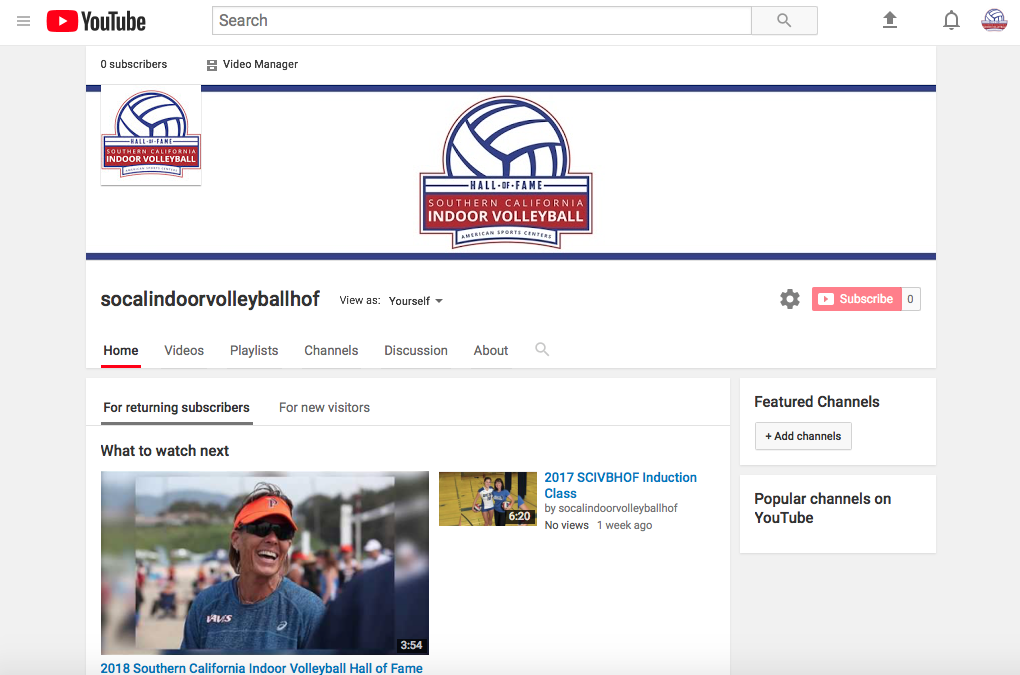Select For returning subscribers tab
The width and height of the screenshot is (1020, 675).
tap(176, 408)
